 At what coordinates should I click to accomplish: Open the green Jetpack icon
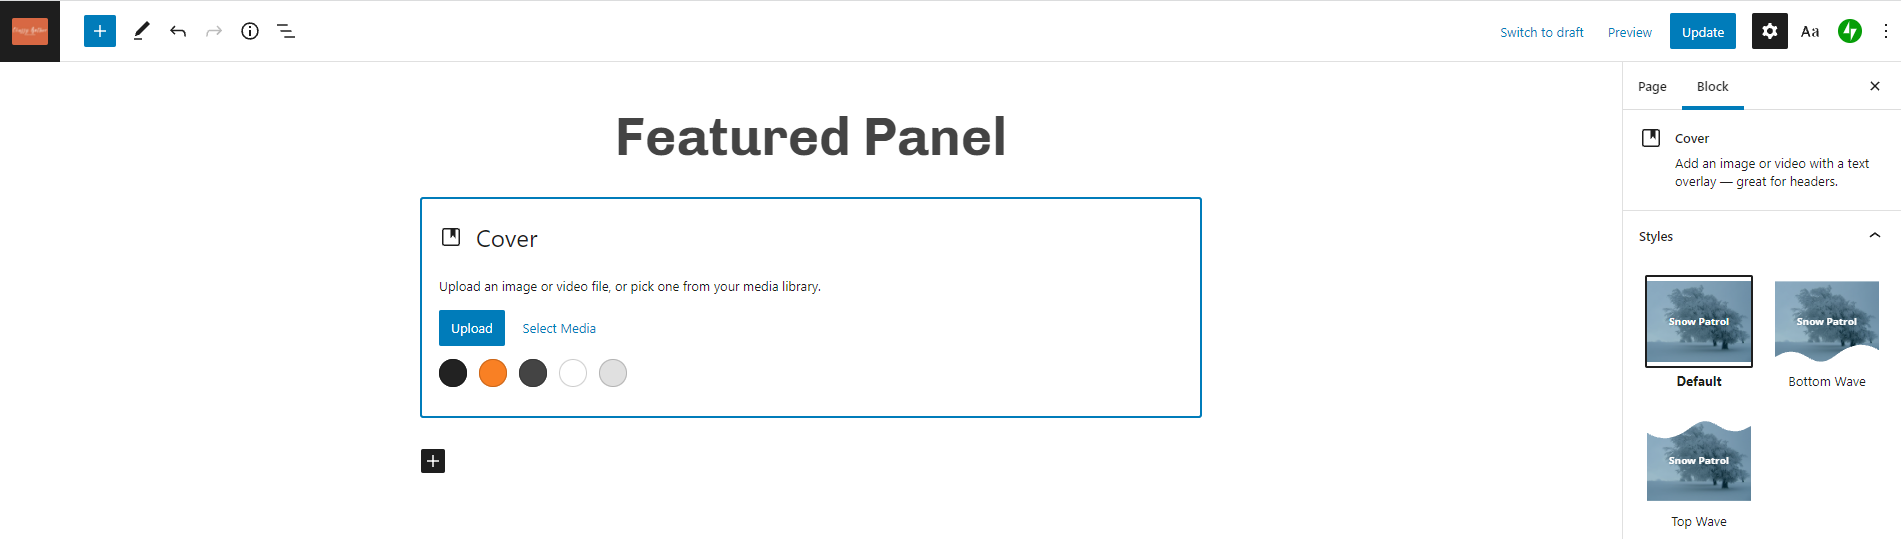pos(1850,31)
